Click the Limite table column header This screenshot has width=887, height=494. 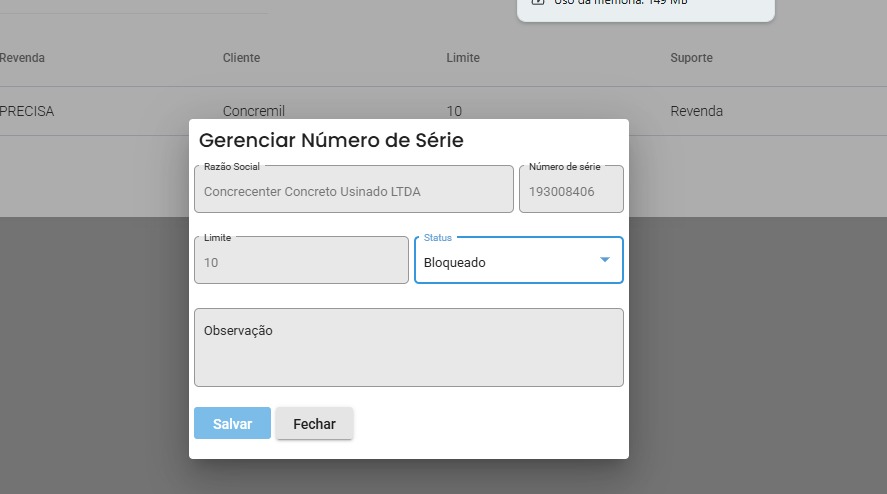[x=463, y=58]
